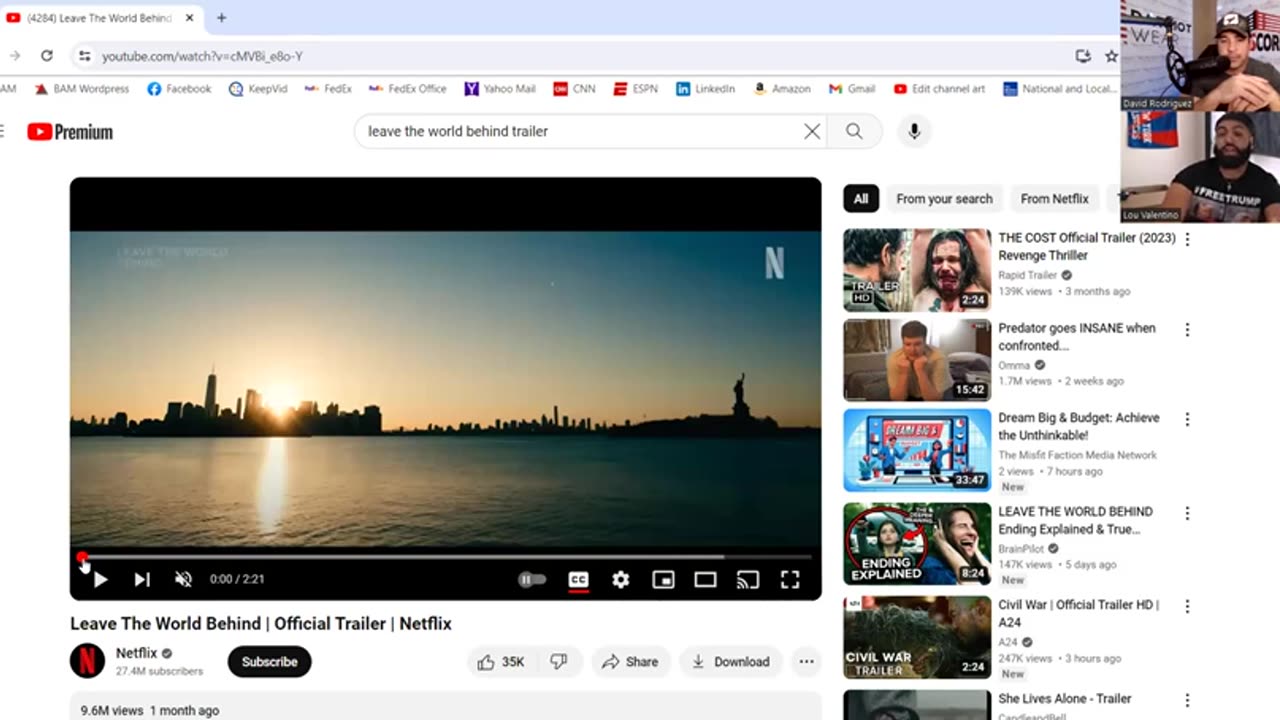View site information icon in address bar
The width and height of the screenshot is (1280, 720).
84,56
